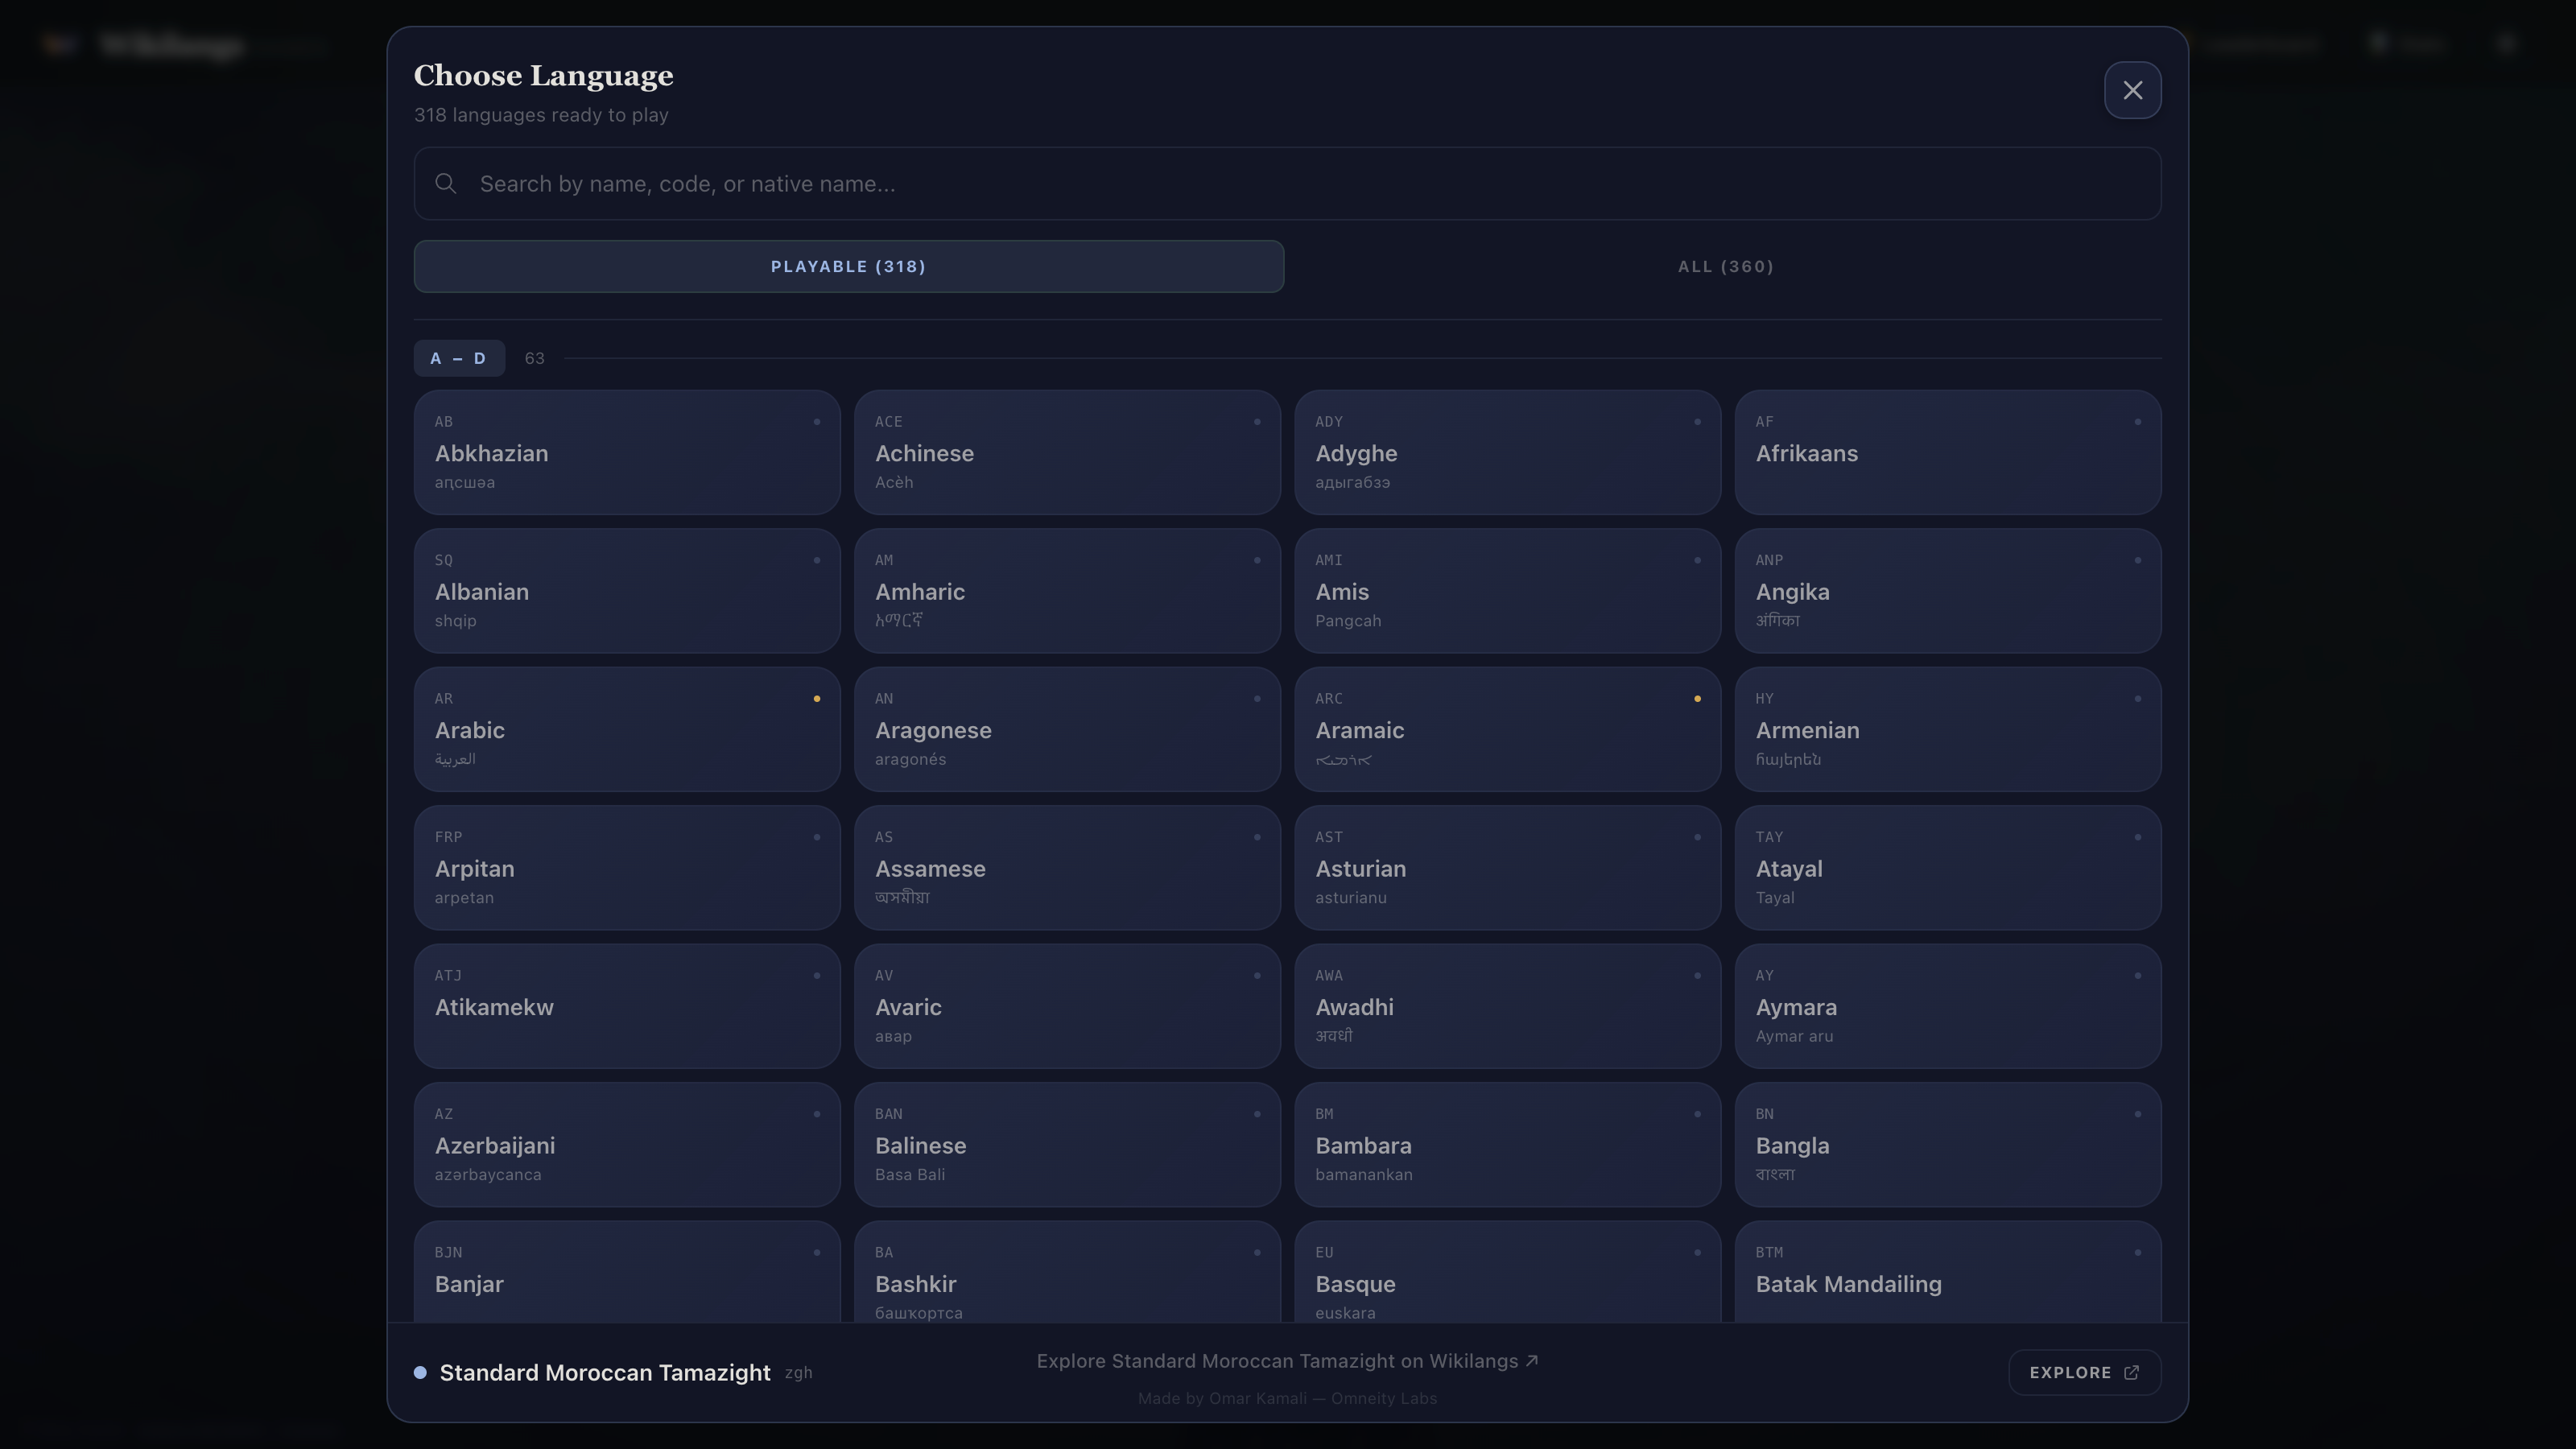Click the EXPLORE button at bottom right
The image size is (2576, 1449).
pyautogui.click(x=2084, y=1372)
